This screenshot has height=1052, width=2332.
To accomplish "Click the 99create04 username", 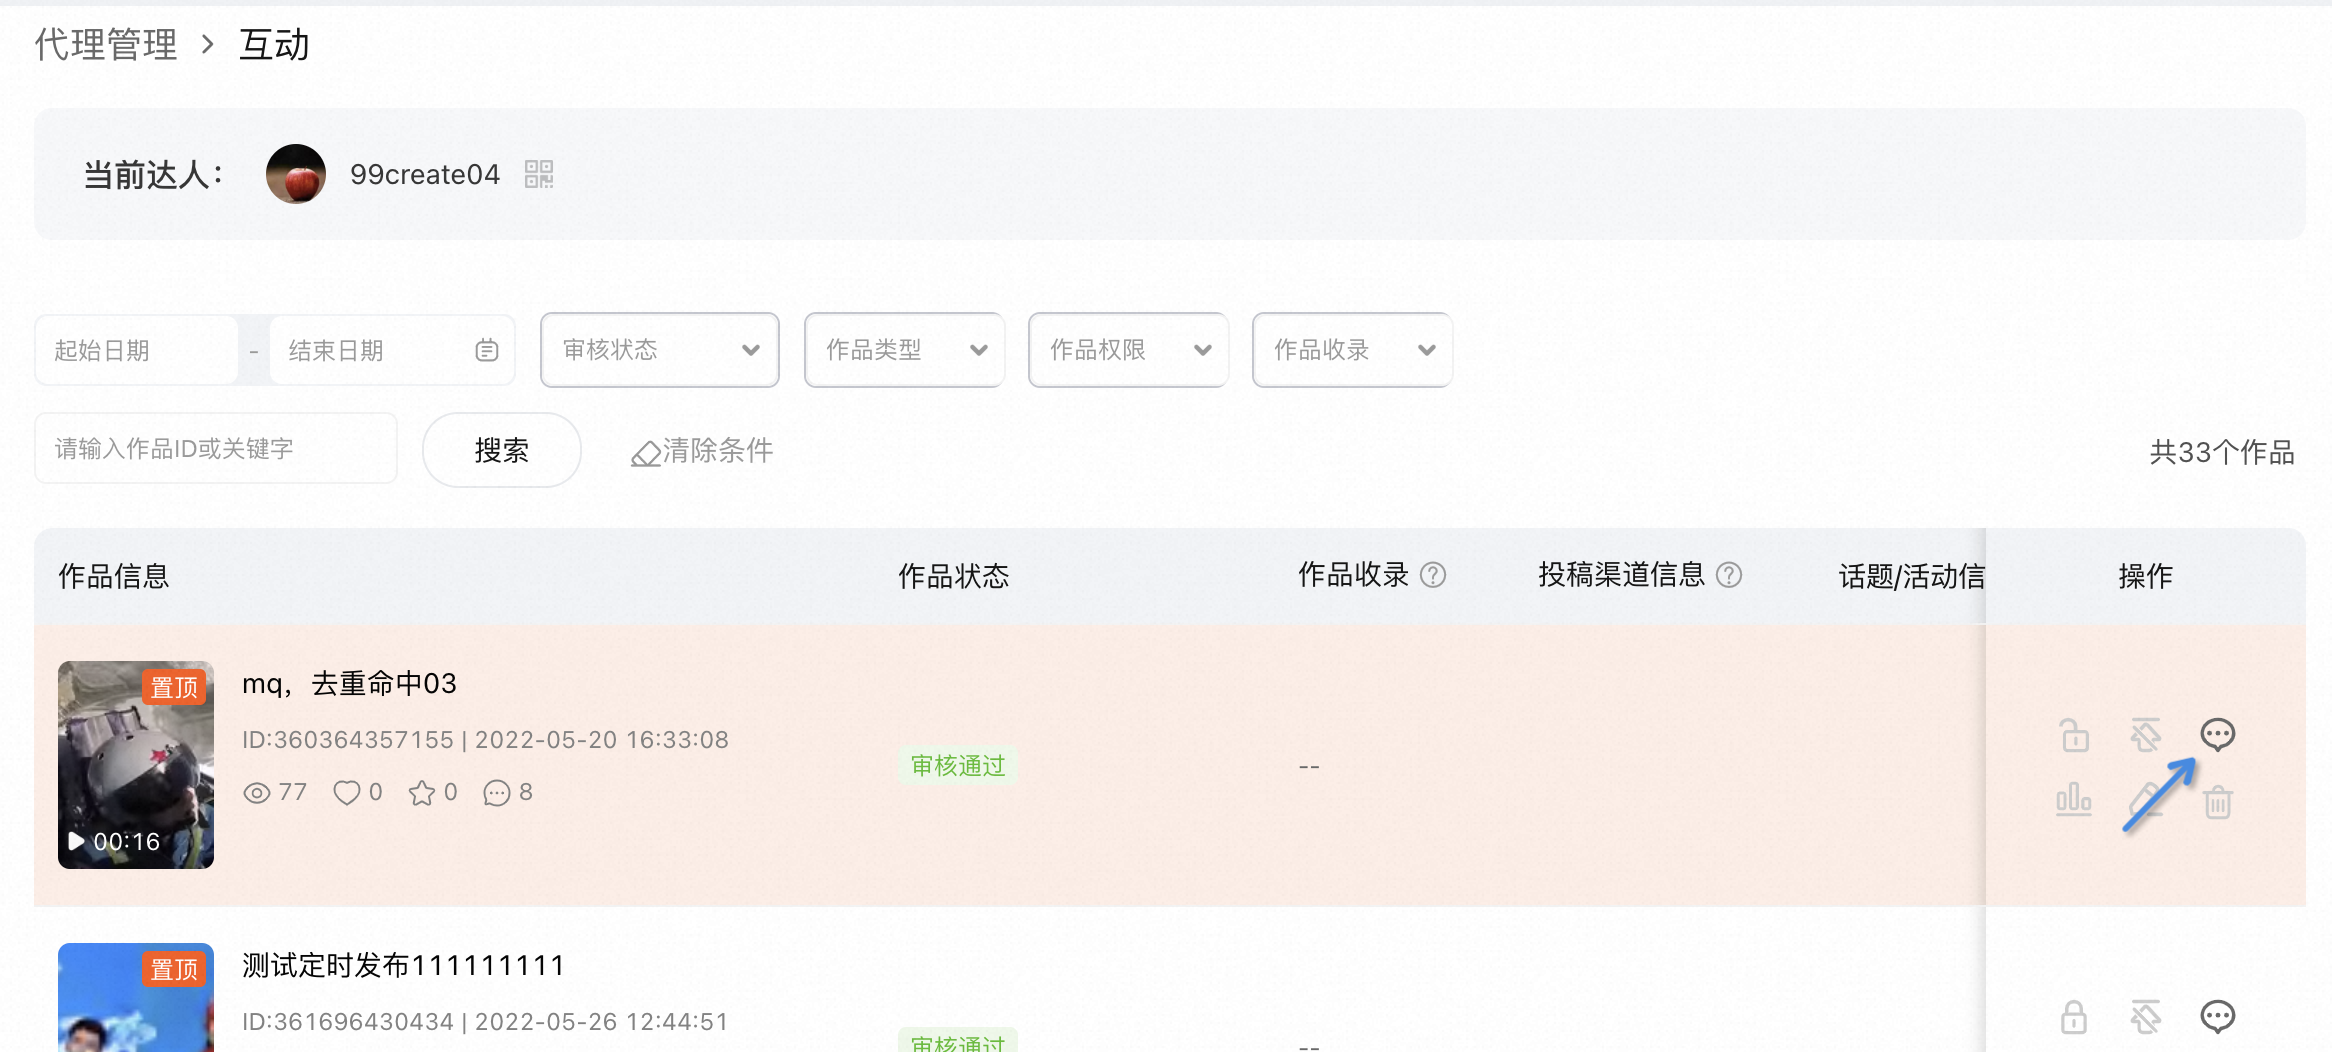I will [425, 174].
